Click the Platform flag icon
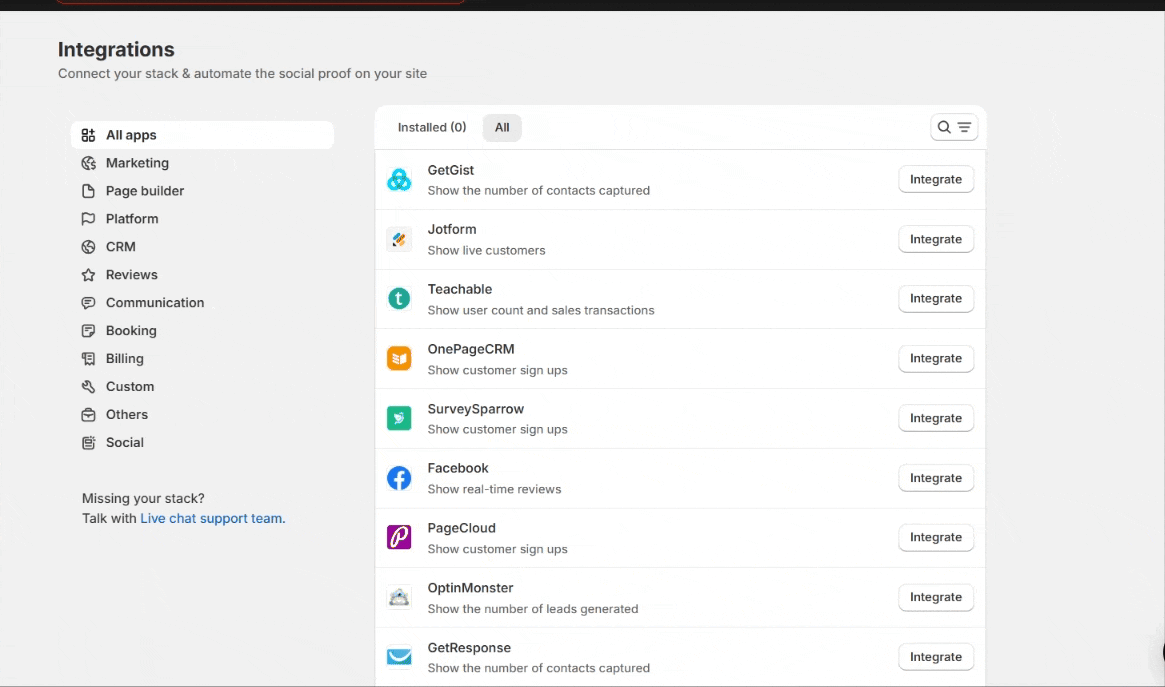 pyautogui.click(x=88, y=218)
